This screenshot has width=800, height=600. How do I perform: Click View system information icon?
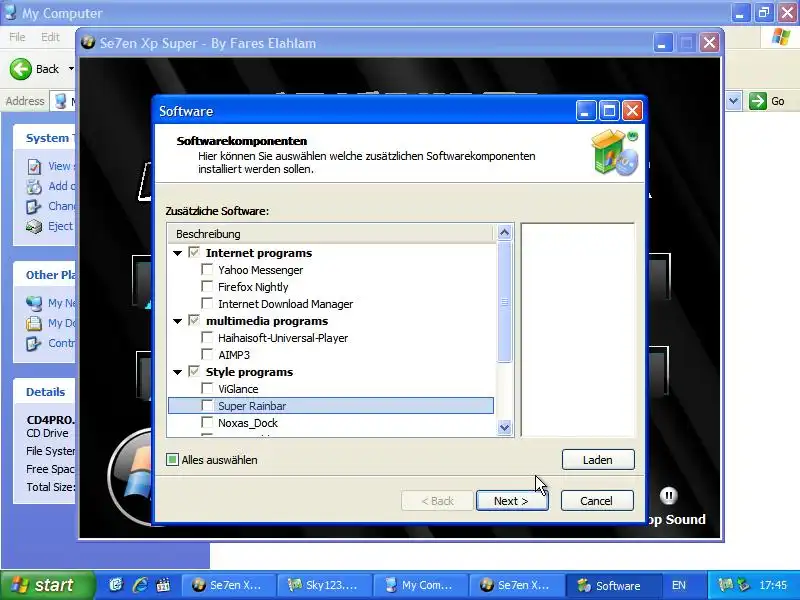(x=34, y=166)
